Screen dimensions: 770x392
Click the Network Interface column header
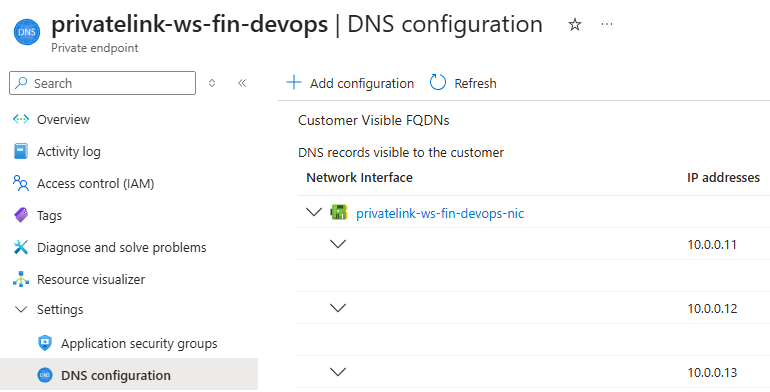coord(359,177)
